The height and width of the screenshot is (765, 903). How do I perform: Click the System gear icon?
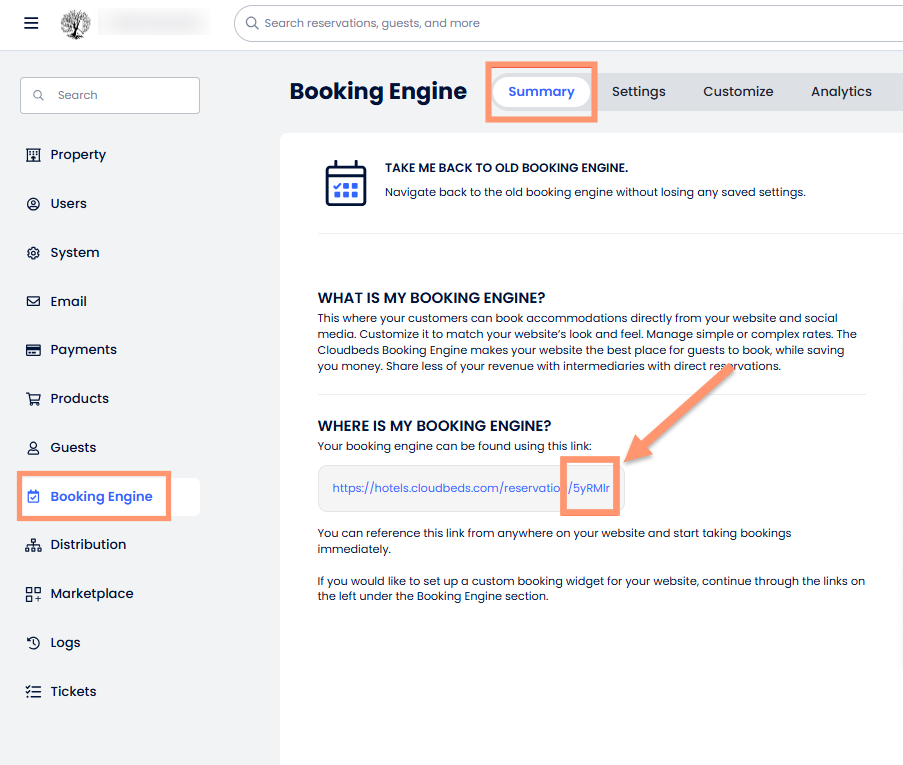tap(33, 253)
